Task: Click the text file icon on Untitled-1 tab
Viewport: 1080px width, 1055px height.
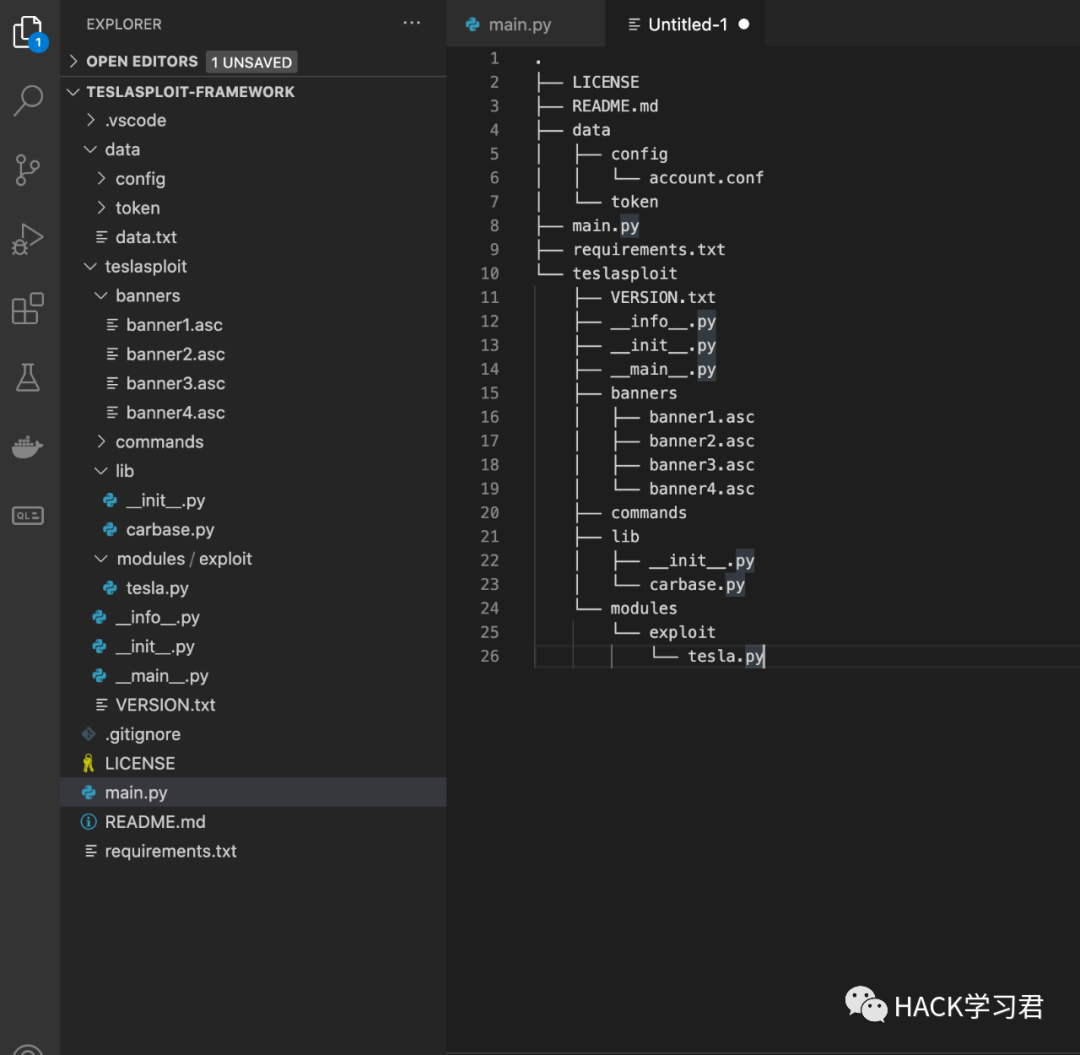Action: click(x=634, y=24)
